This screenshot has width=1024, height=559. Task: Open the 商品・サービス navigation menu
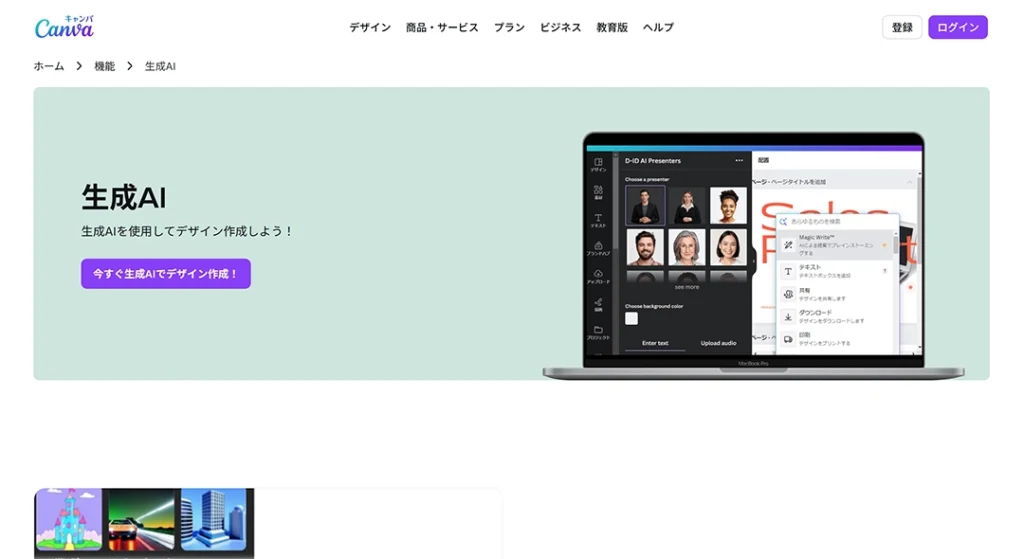pos(442,27)
